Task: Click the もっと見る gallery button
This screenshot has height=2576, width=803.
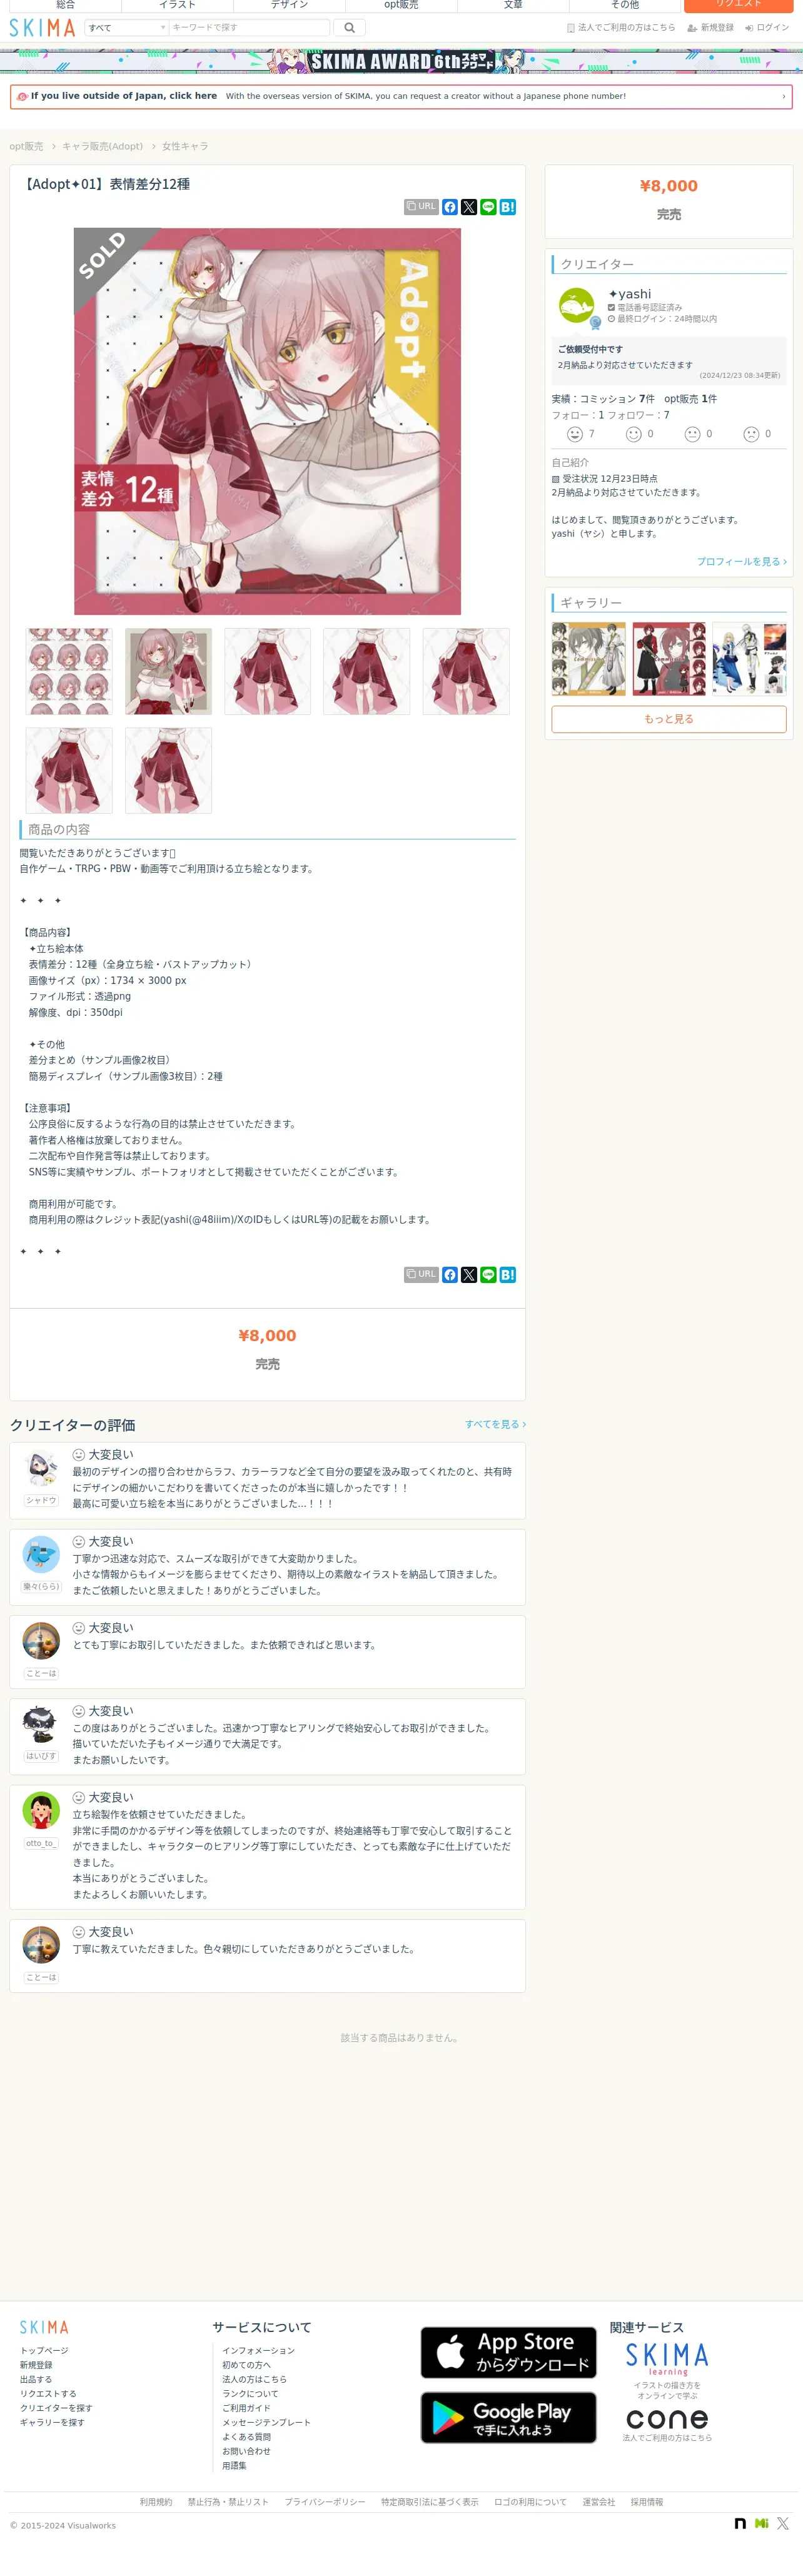Action: 669,719
